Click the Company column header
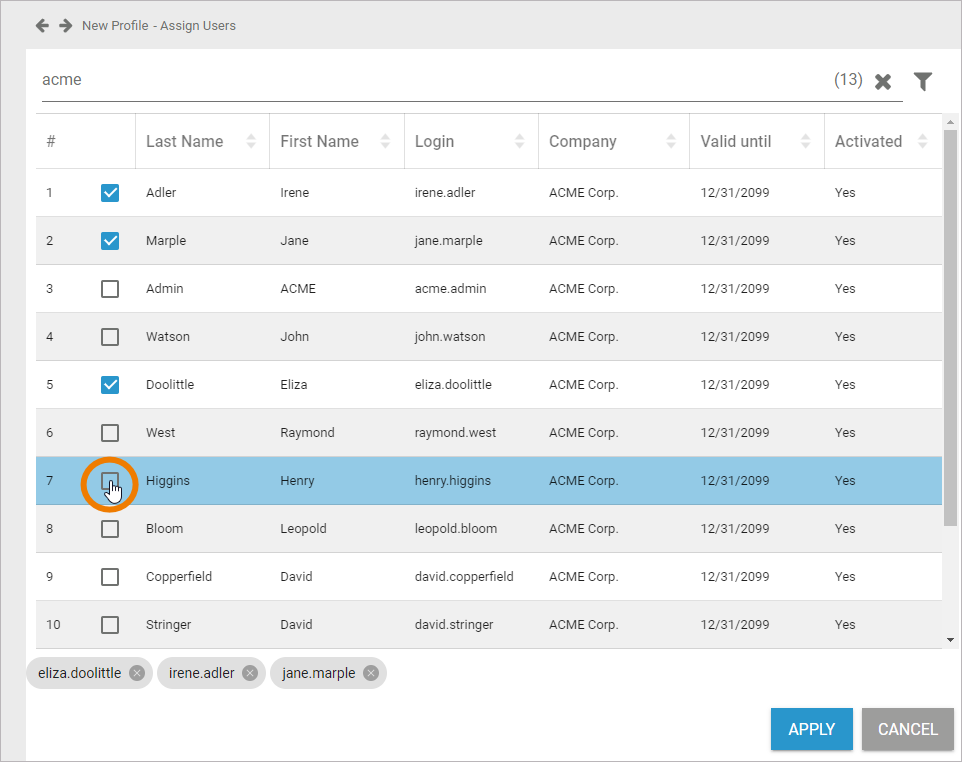 (x=583, y=142)
